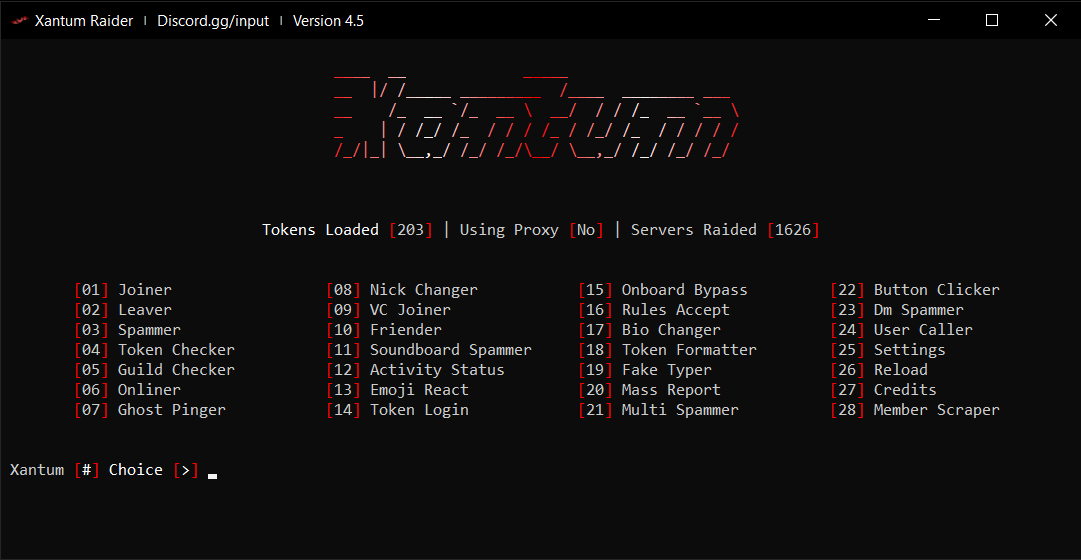Select the '[05] Guild Checker' entry

tap(154, 370)
